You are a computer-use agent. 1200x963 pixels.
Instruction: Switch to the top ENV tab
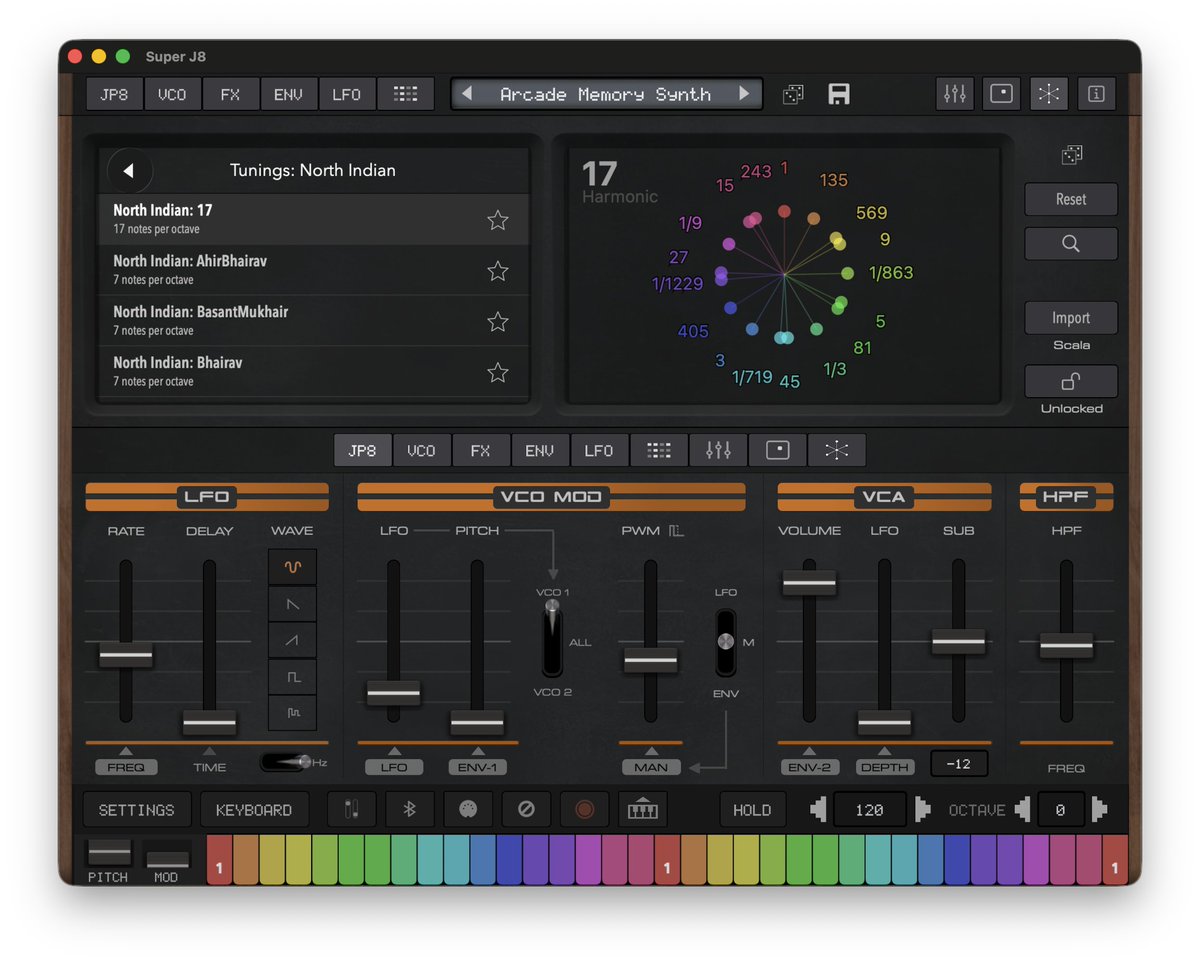coord(288,94)
